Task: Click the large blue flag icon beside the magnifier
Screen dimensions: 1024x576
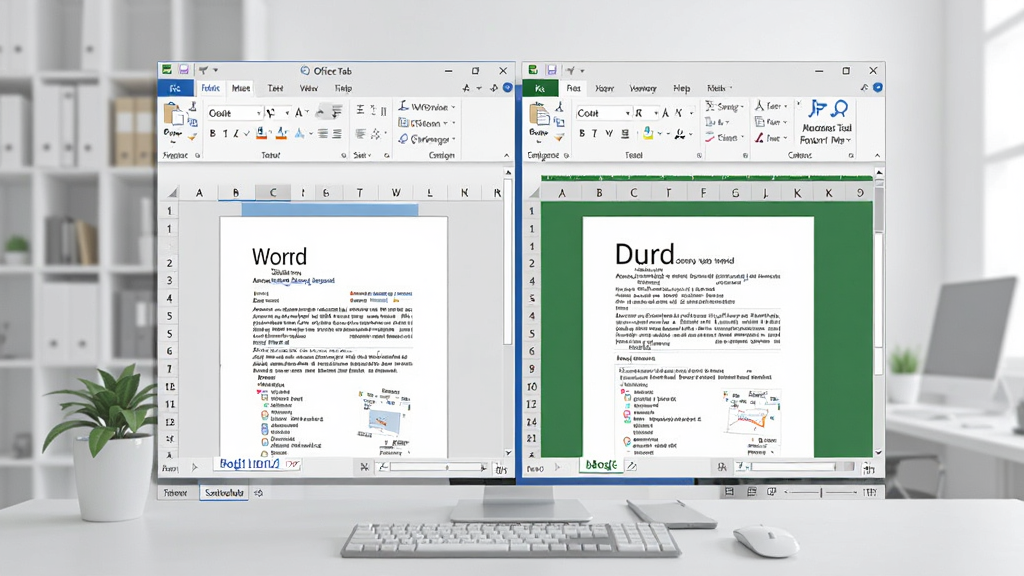Action: tap(816, 108)
